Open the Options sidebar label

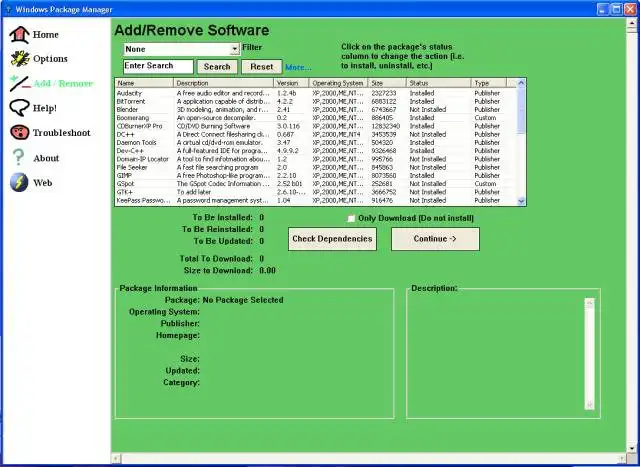coord(50,59)
